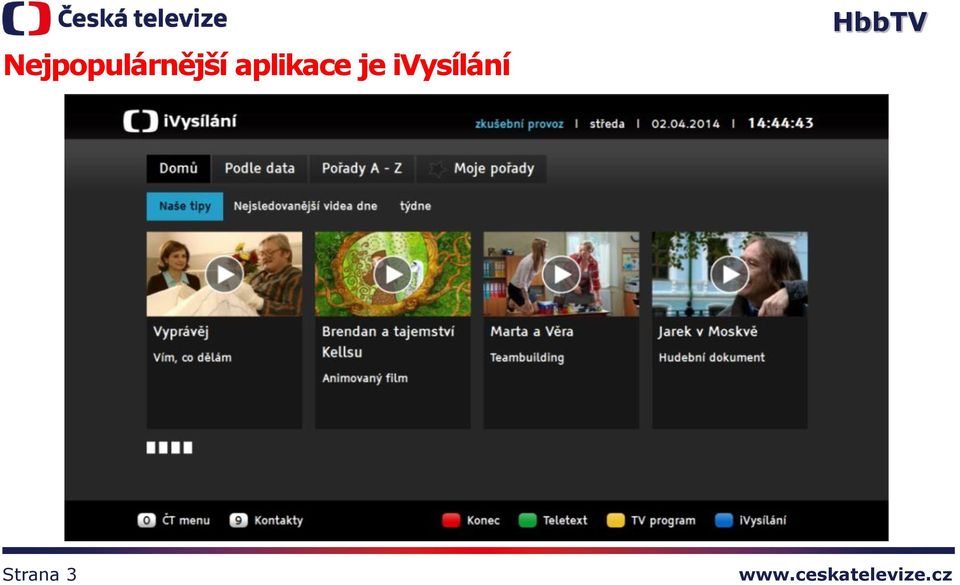Select the second pagination square
960x585 pixels.
pos(163,448)
